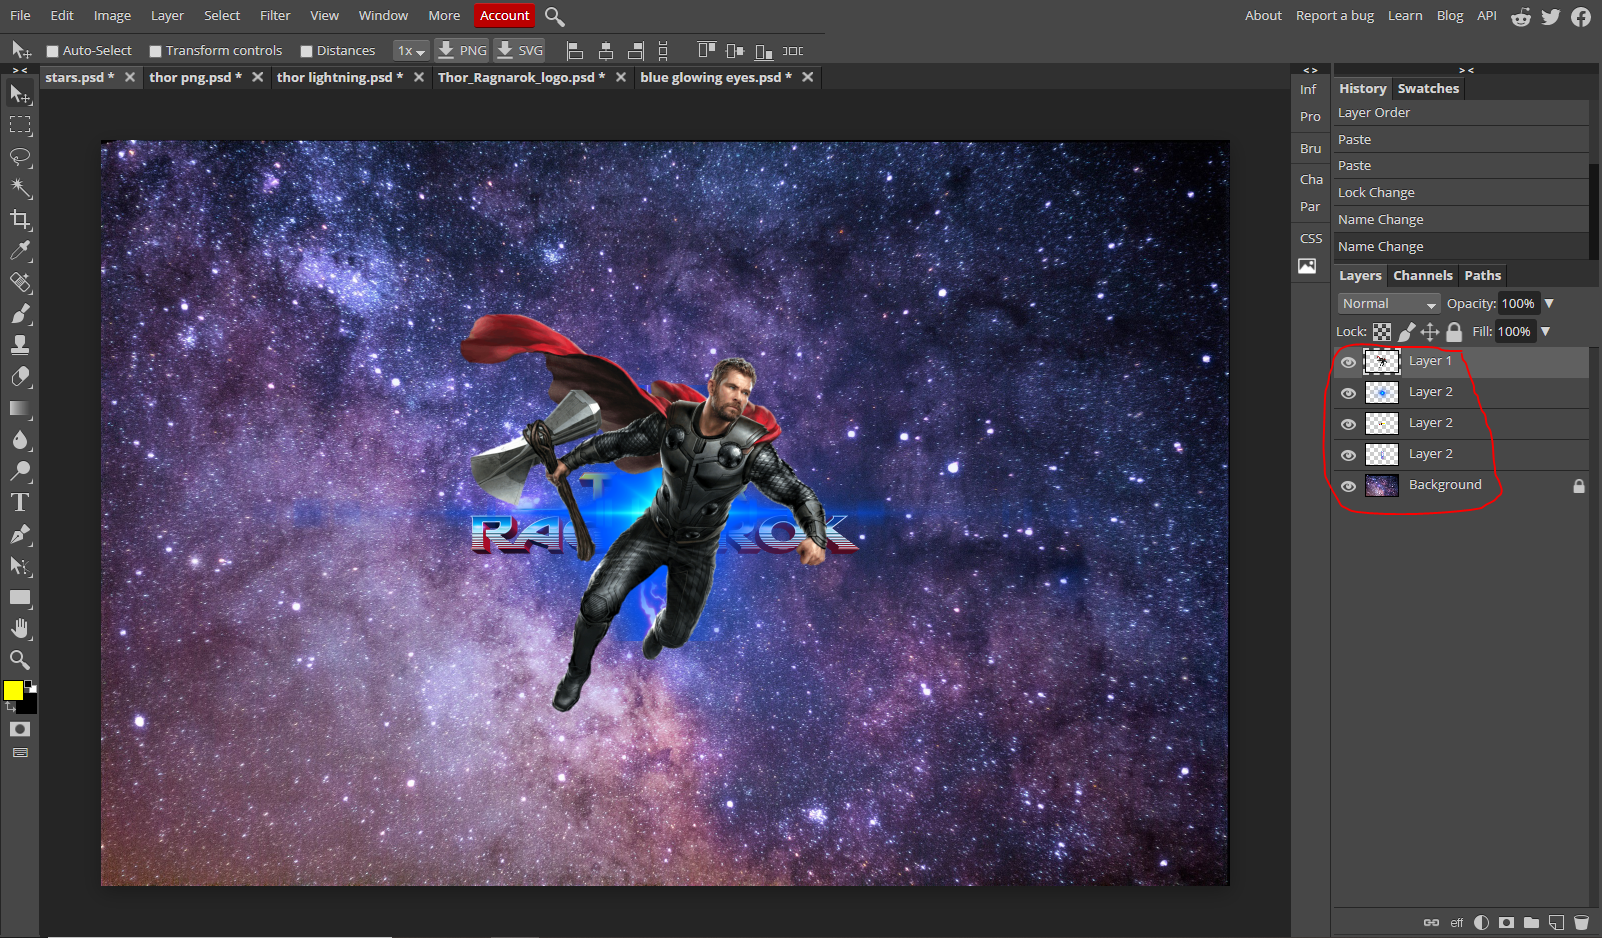Pick the Brush tool
This screenshot has width=1602, height=938.
(x=20, y=314)
